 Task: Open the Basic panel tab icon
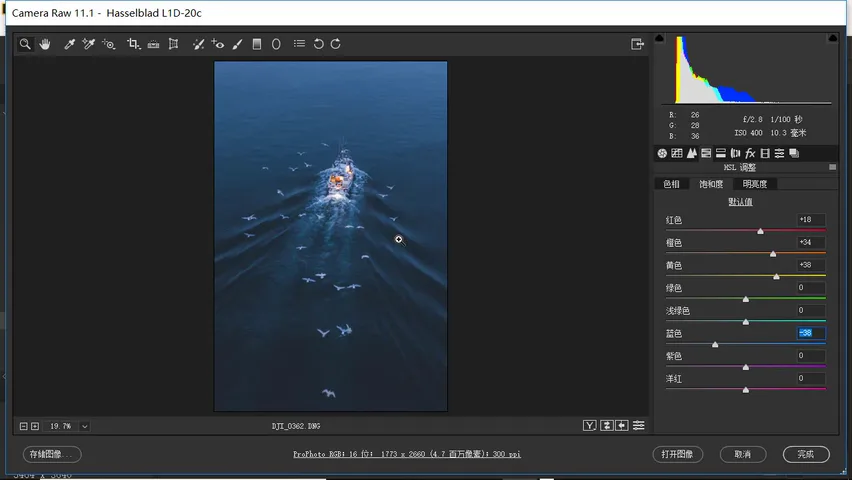[662, 153]
